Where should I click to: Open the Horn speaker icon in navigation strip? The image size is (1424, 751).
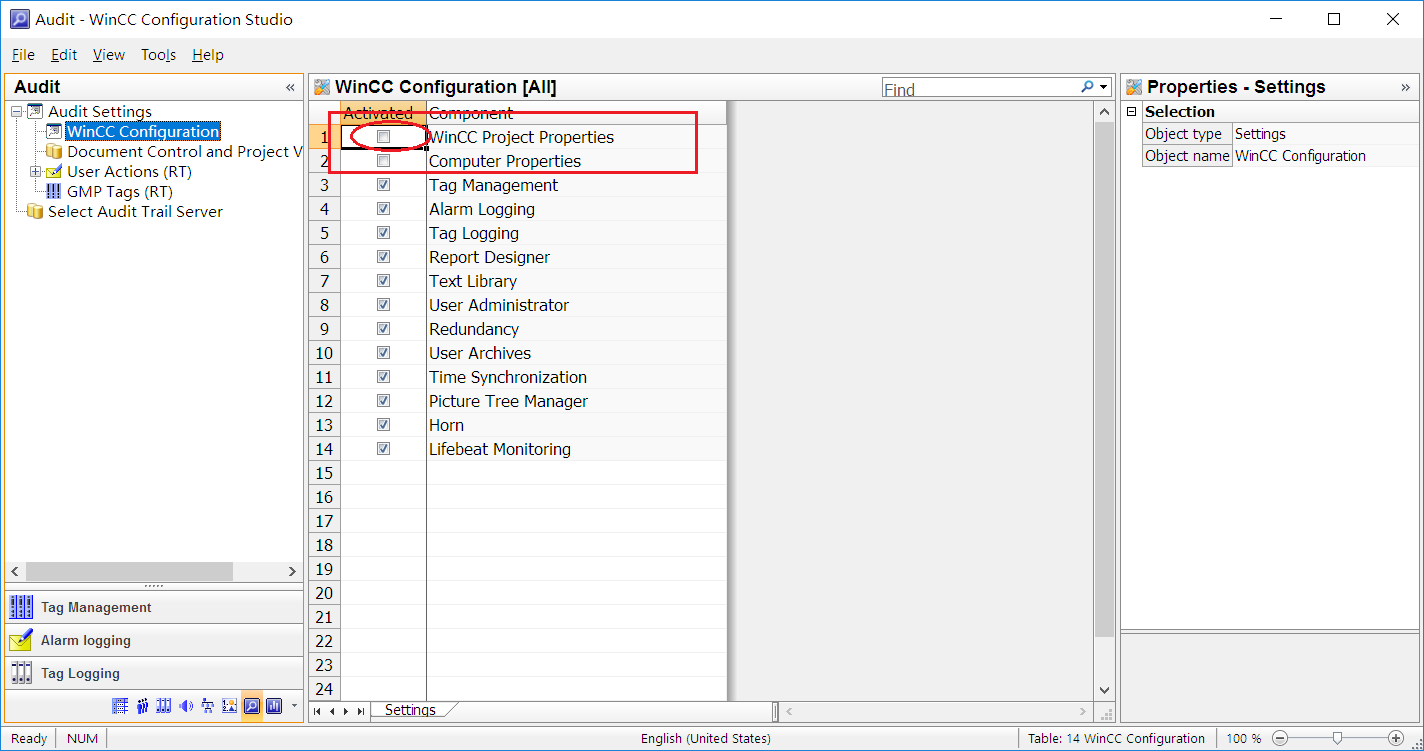click(186, 706)
